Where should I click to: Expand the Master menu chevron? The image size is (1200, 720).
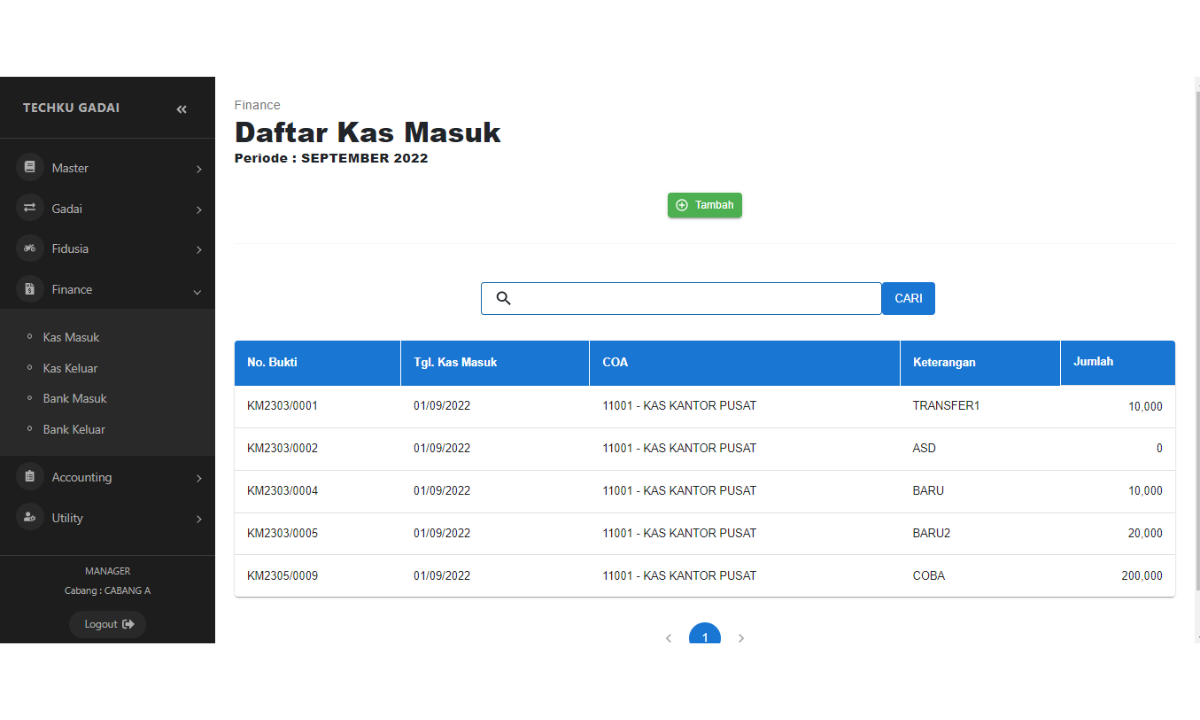[198, 169]
